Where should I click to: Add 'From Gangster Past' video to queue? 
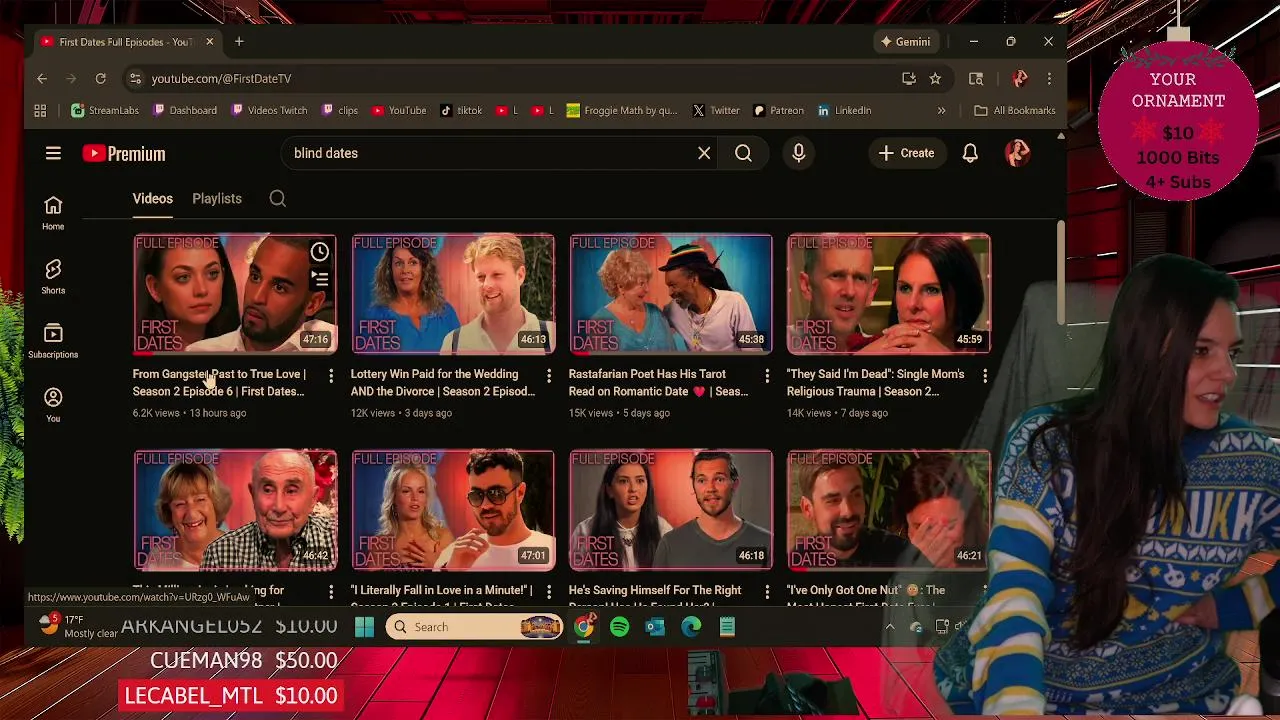pos(319,280)
